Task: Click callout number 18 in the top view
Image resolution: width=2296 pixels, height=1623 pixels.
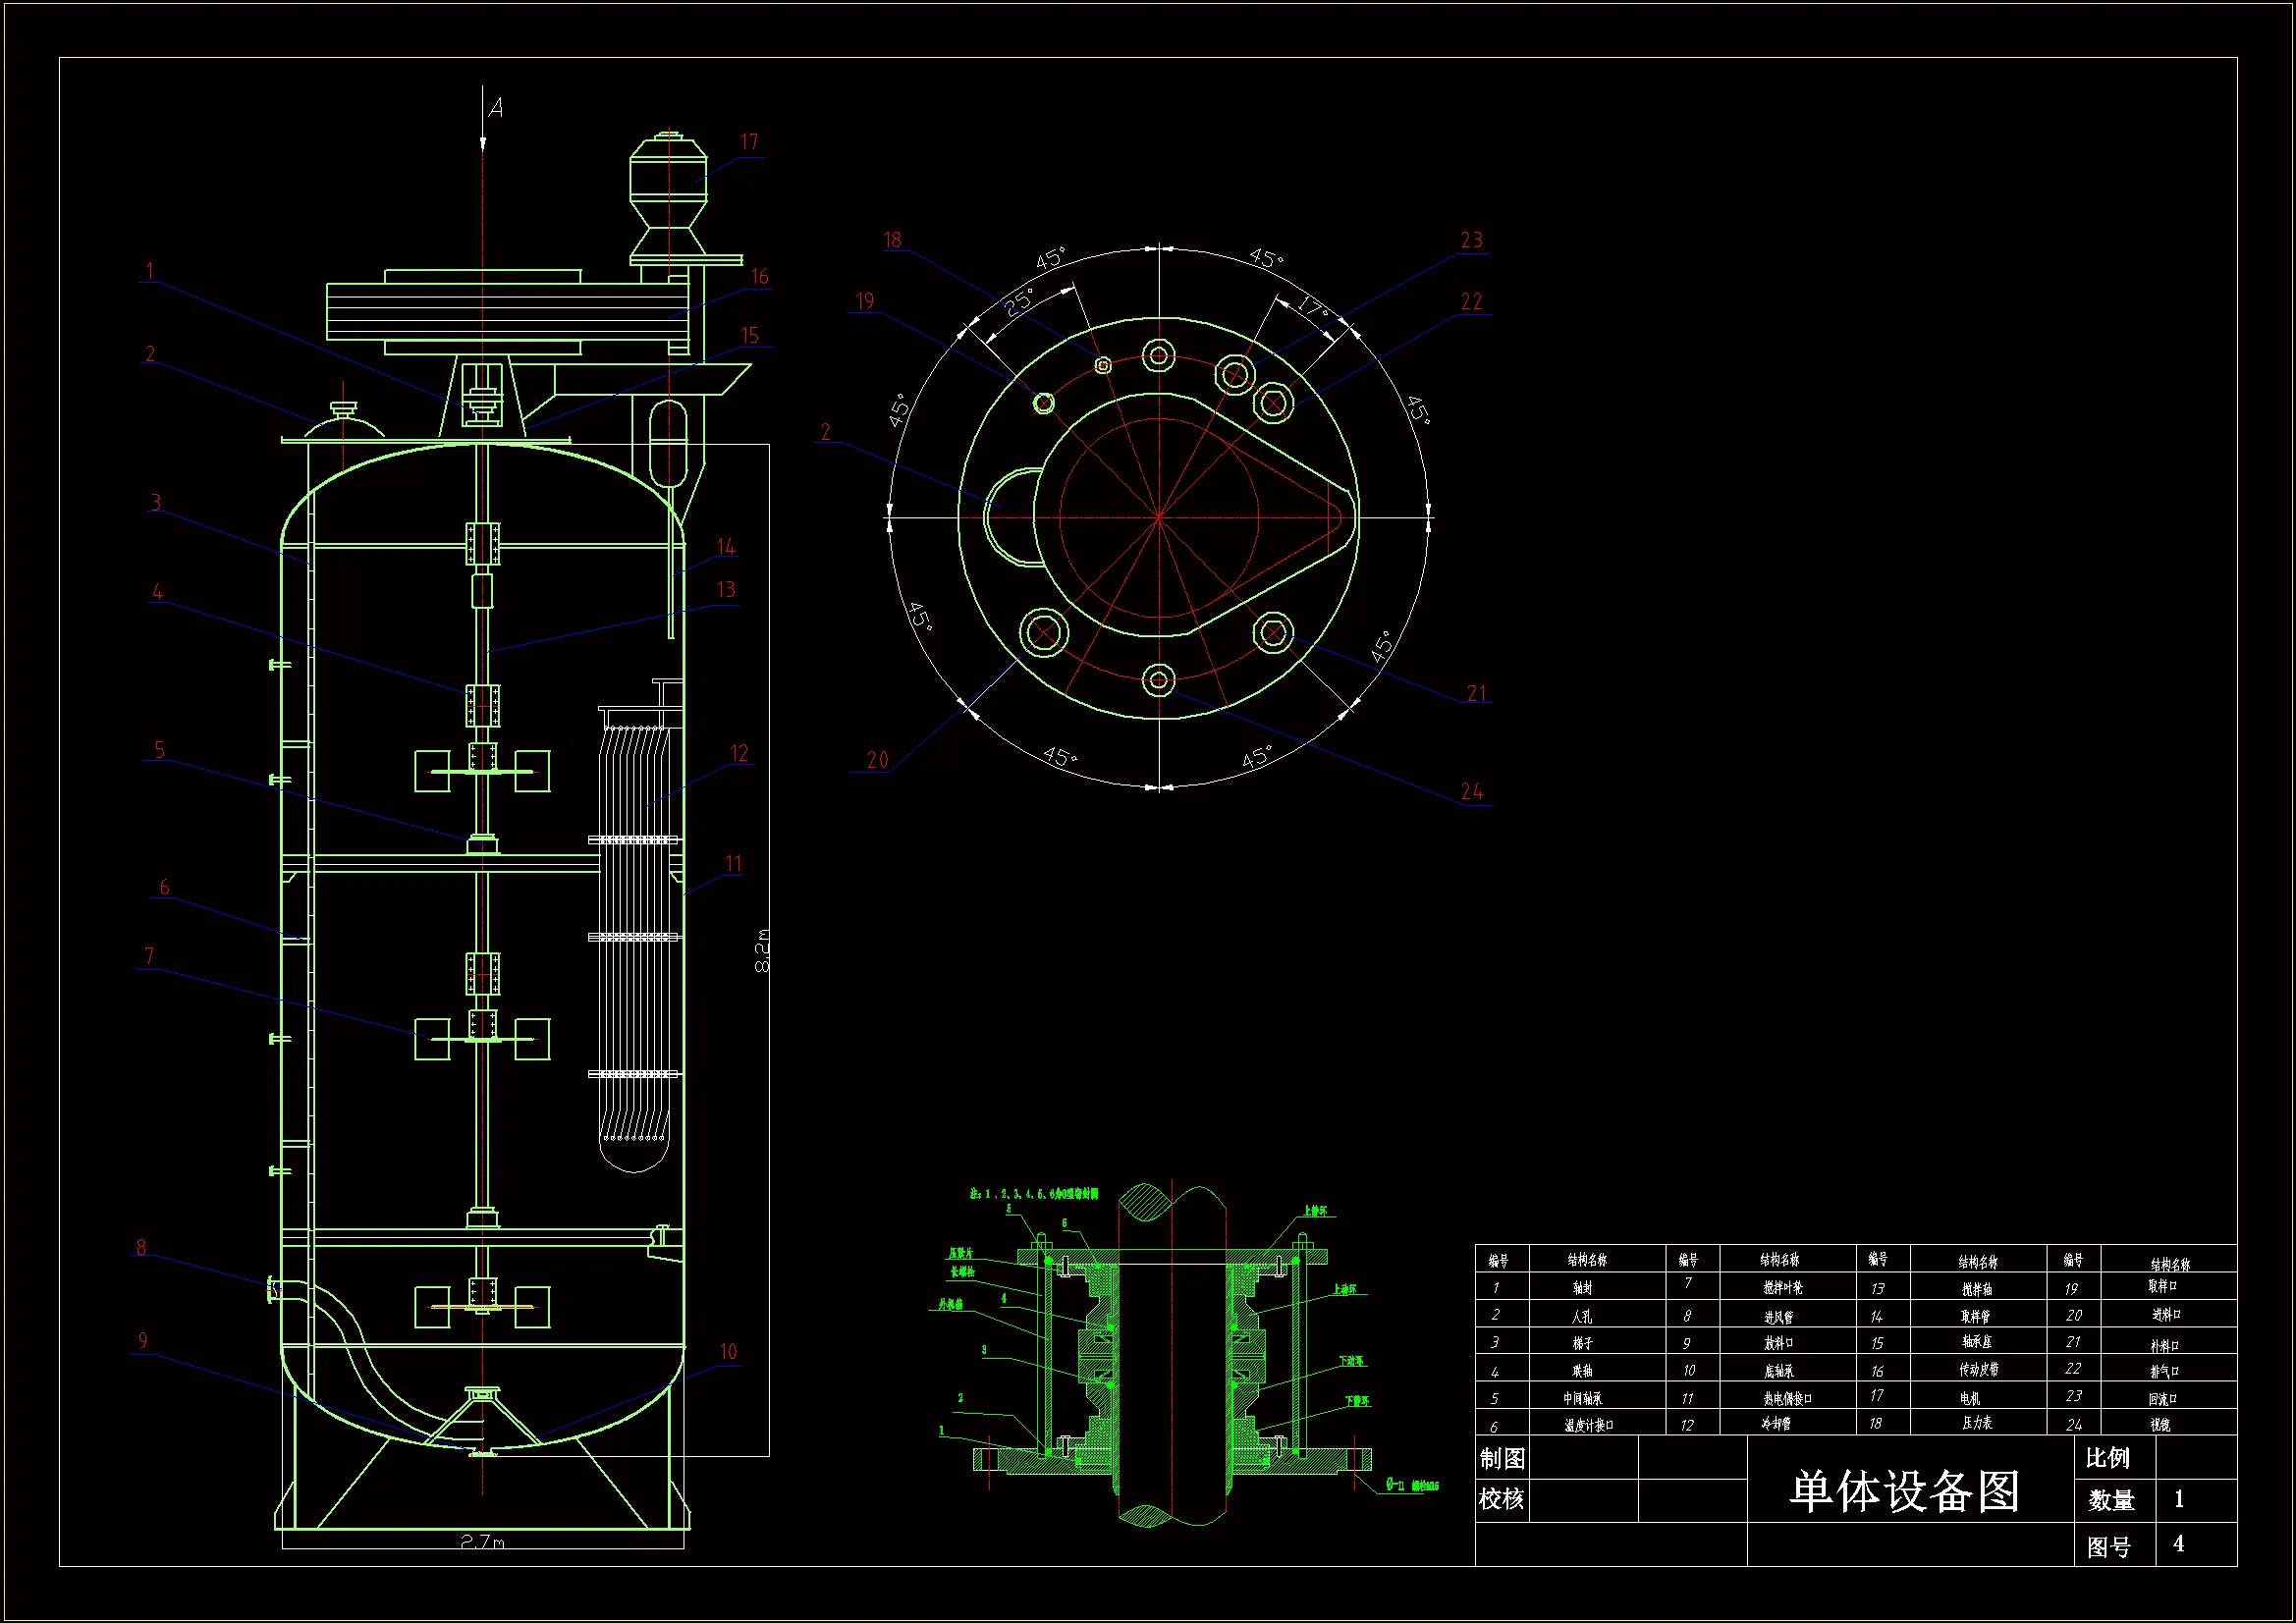Action: click(892, 240)
